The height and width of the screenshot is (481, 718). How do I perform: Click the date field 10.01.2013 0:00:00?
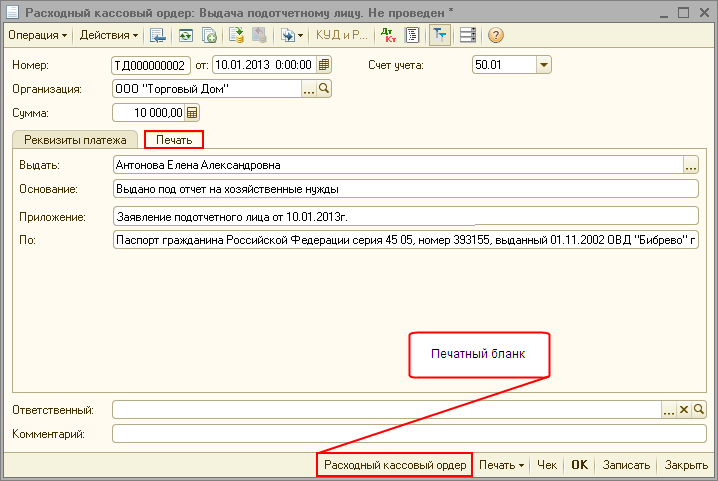point(265,65)
